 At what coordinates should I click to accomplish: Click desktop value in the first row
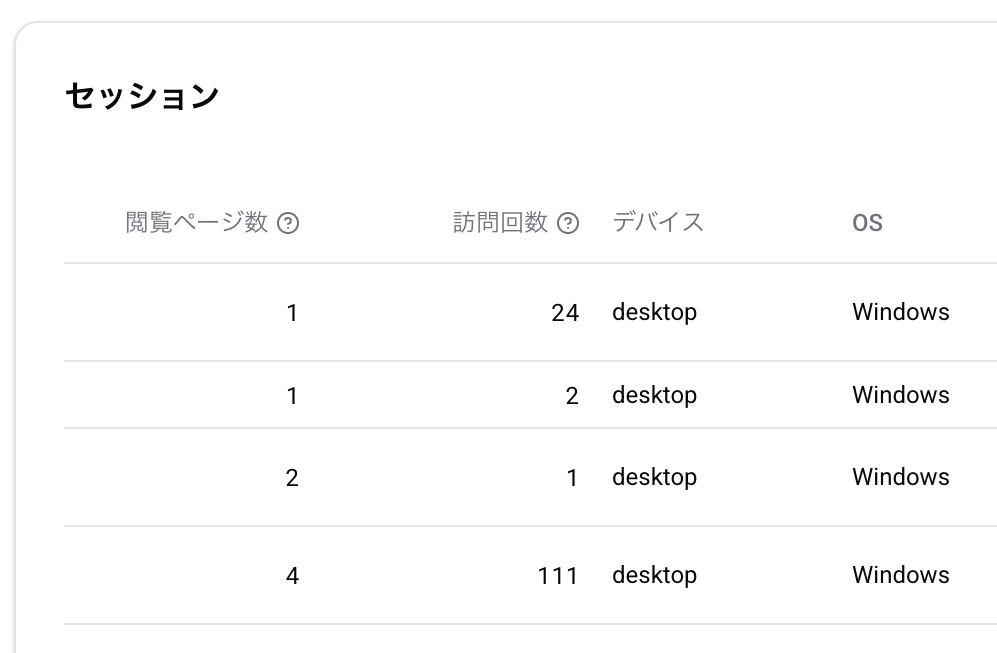pyautogui.click(x=654, y=312)
